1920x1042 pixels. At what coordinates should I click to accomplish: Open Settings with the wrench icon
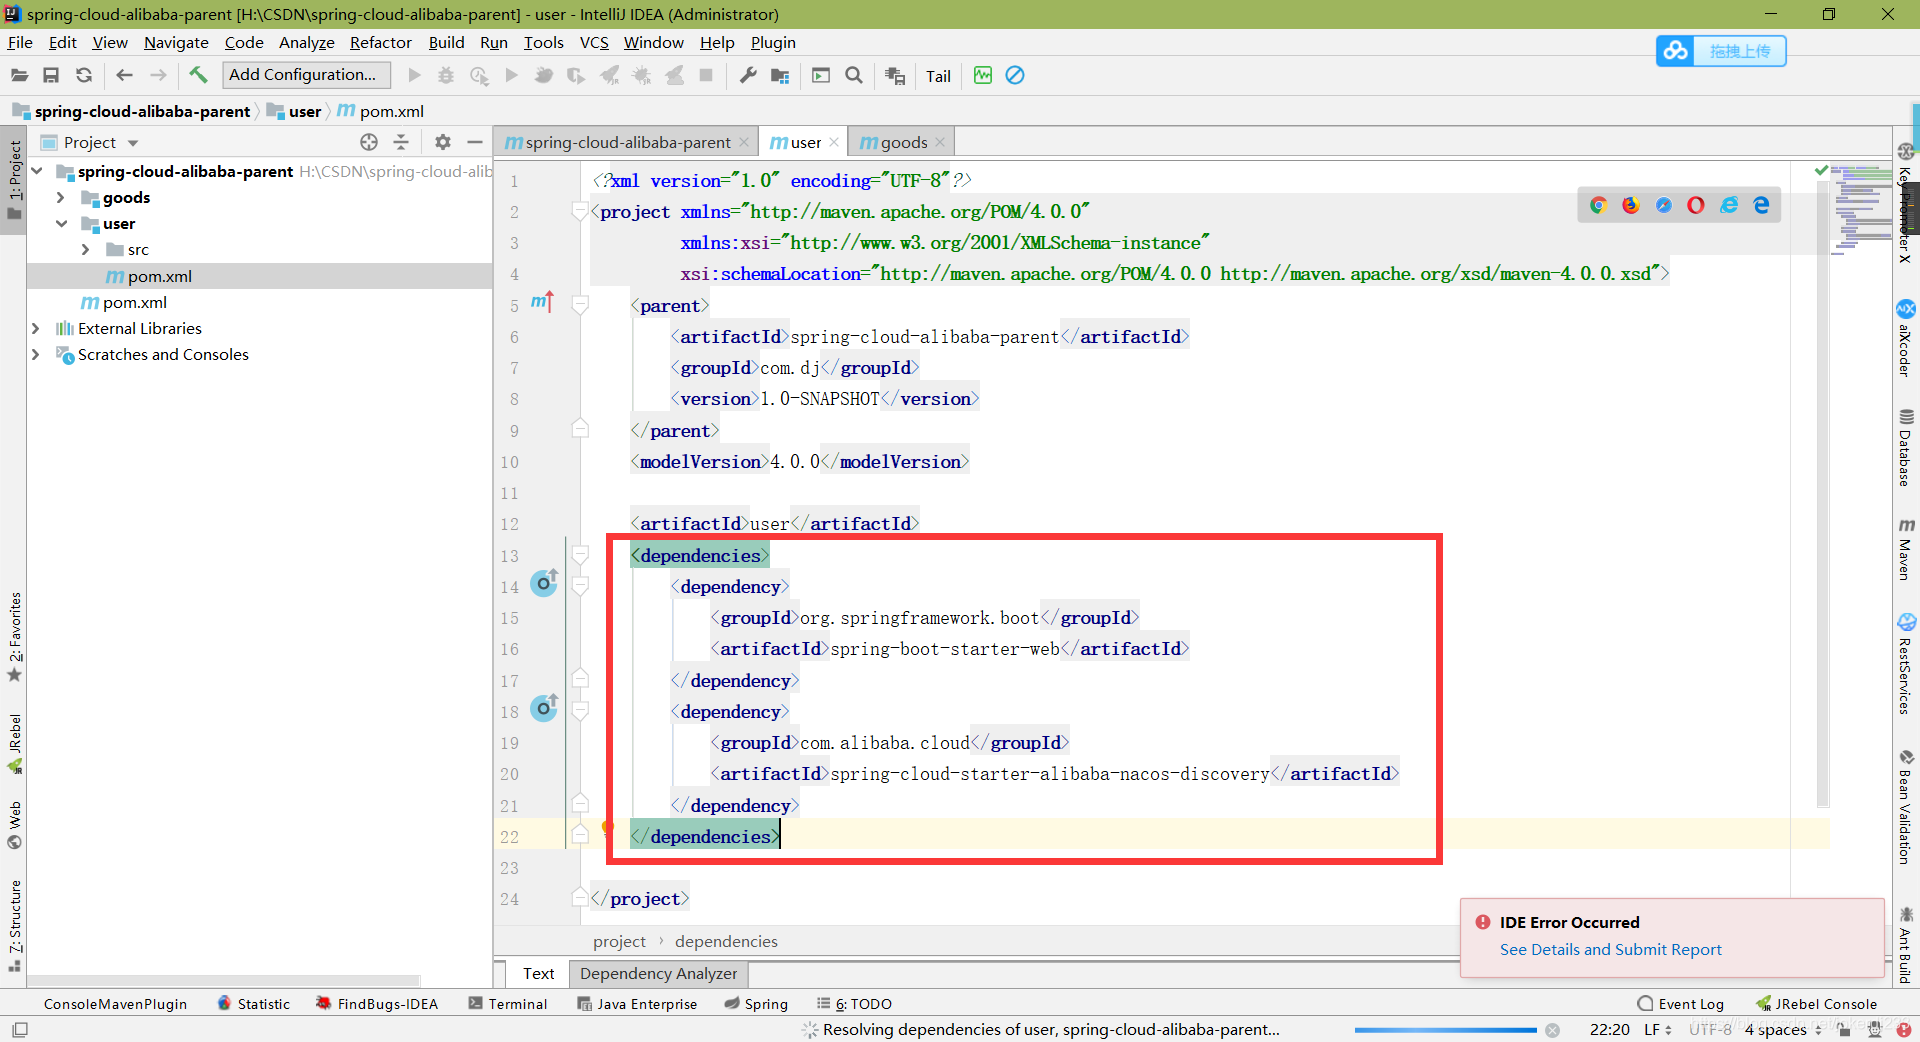pyautogui.click(x=747, y=75)
